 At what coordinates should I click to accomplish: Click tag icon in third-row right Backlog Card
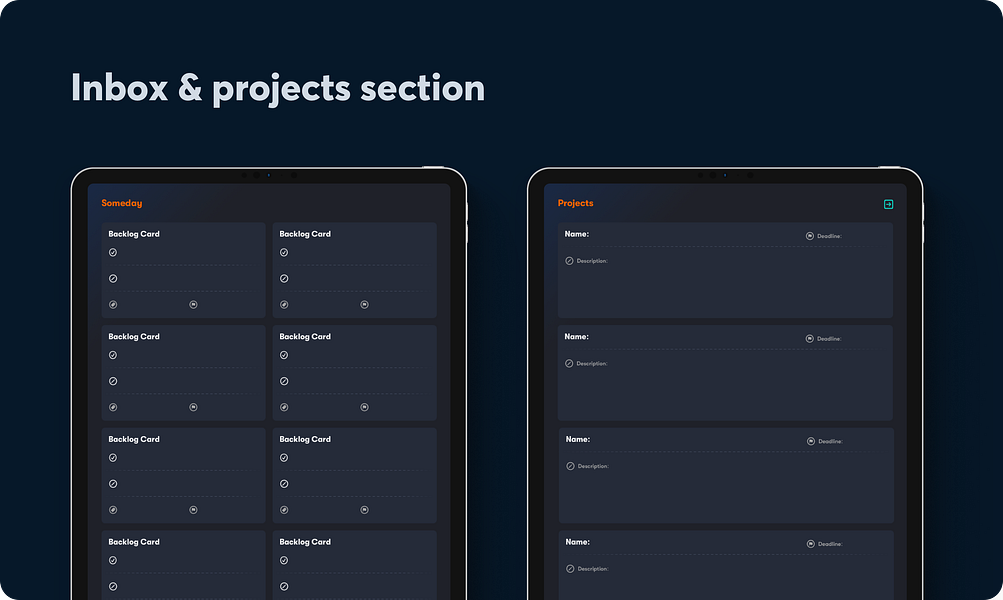click(284, 510)
